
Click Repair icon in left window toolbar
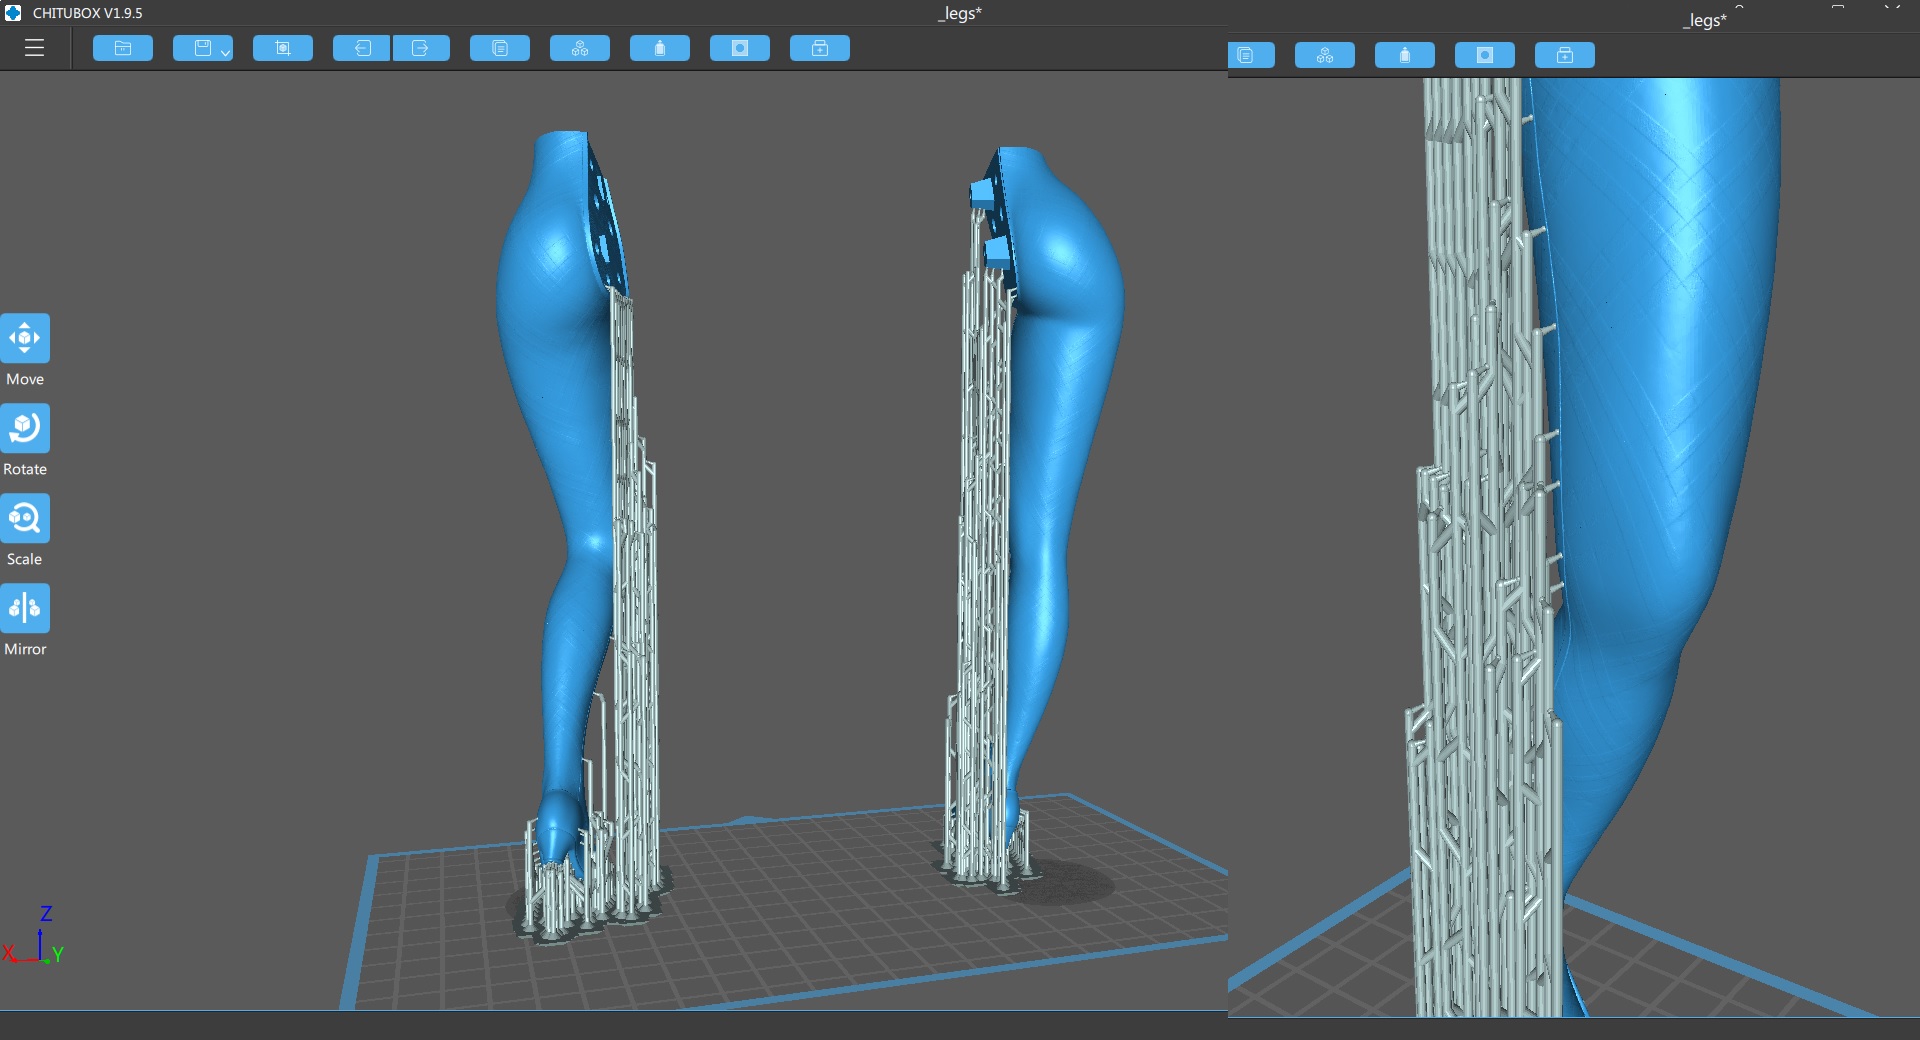820,48
